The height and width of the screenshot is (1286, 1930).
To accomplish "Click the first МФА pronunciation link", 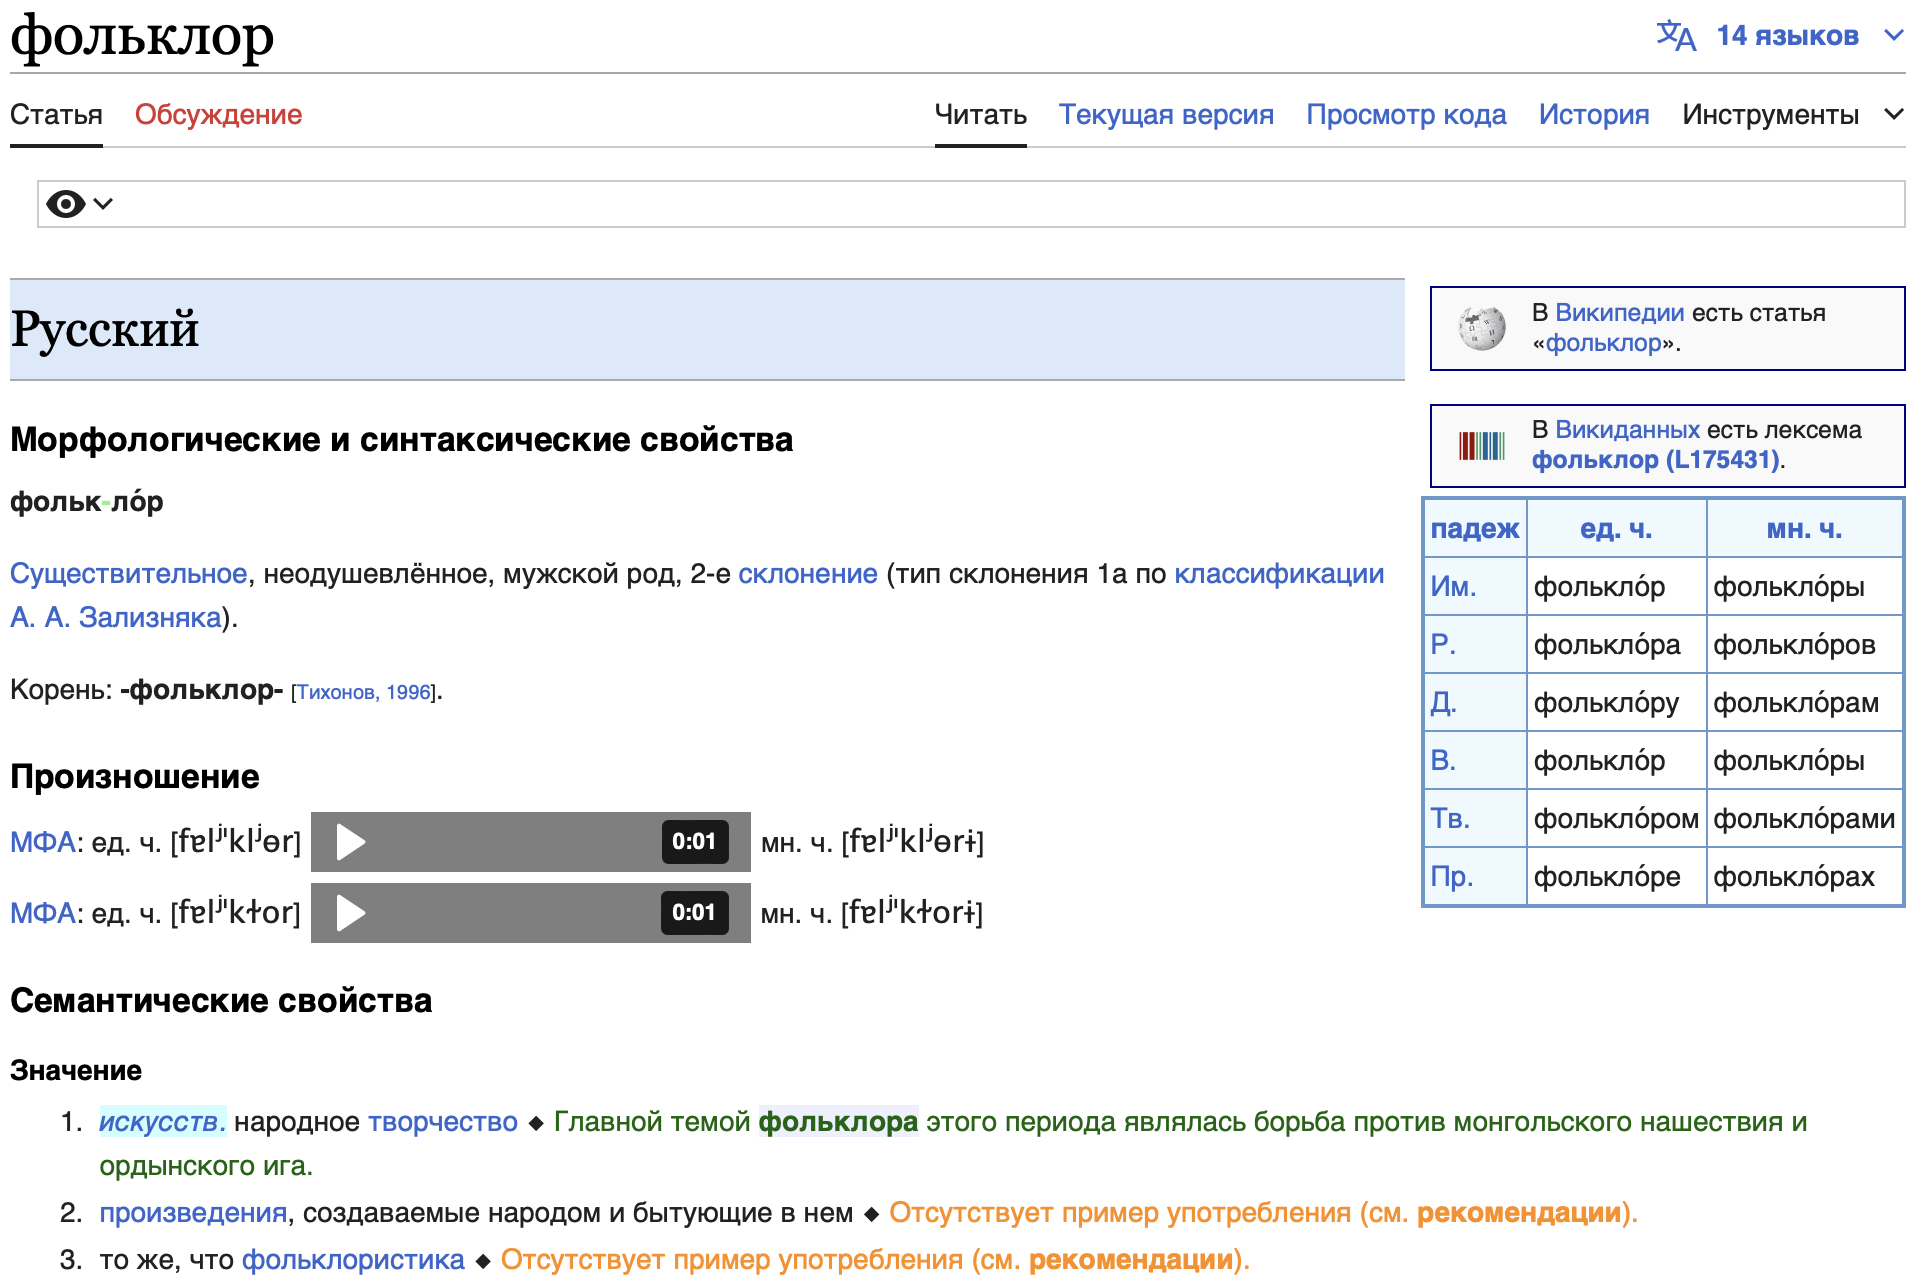I will [42, 842].
